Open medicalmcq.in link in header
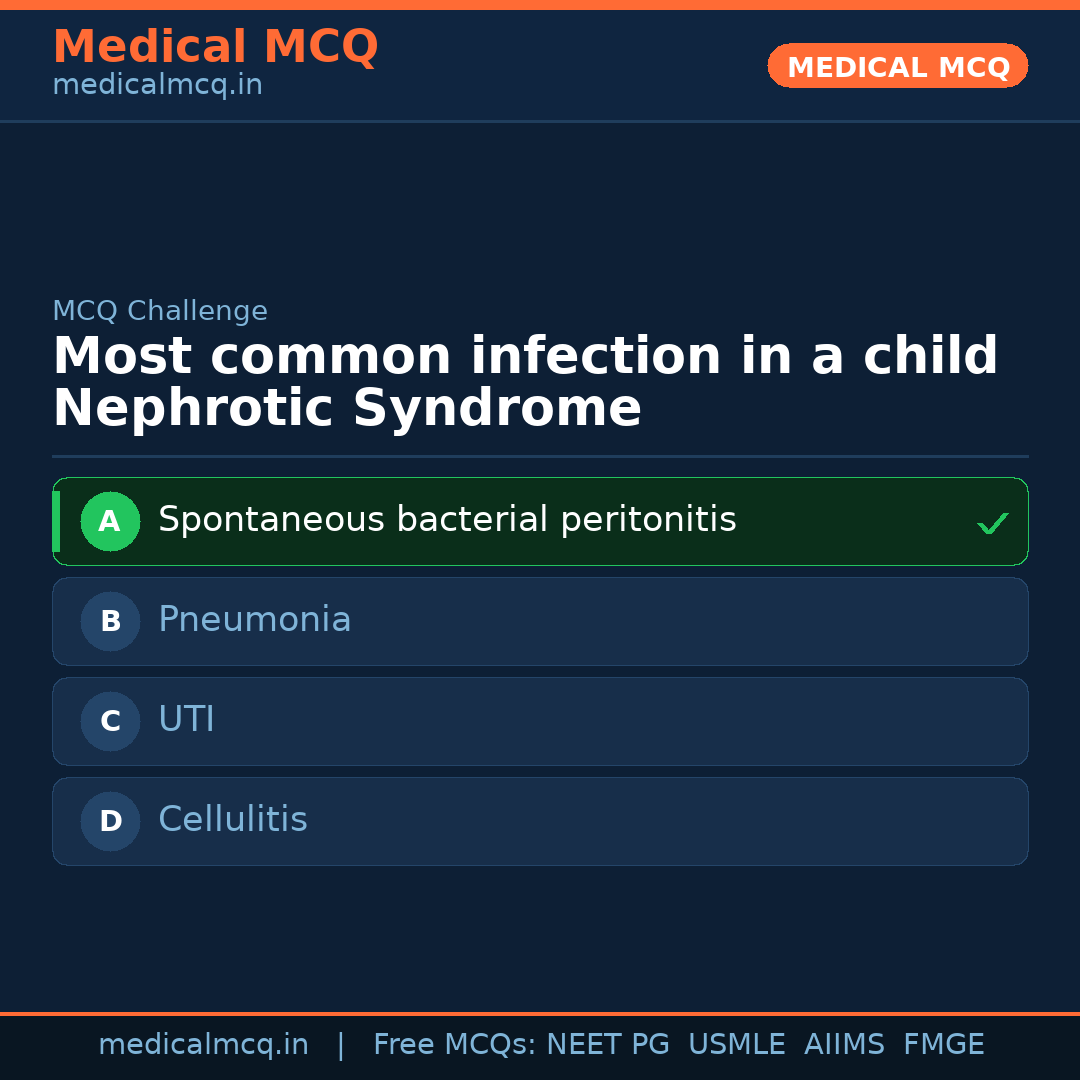 [x=157, y=86]
